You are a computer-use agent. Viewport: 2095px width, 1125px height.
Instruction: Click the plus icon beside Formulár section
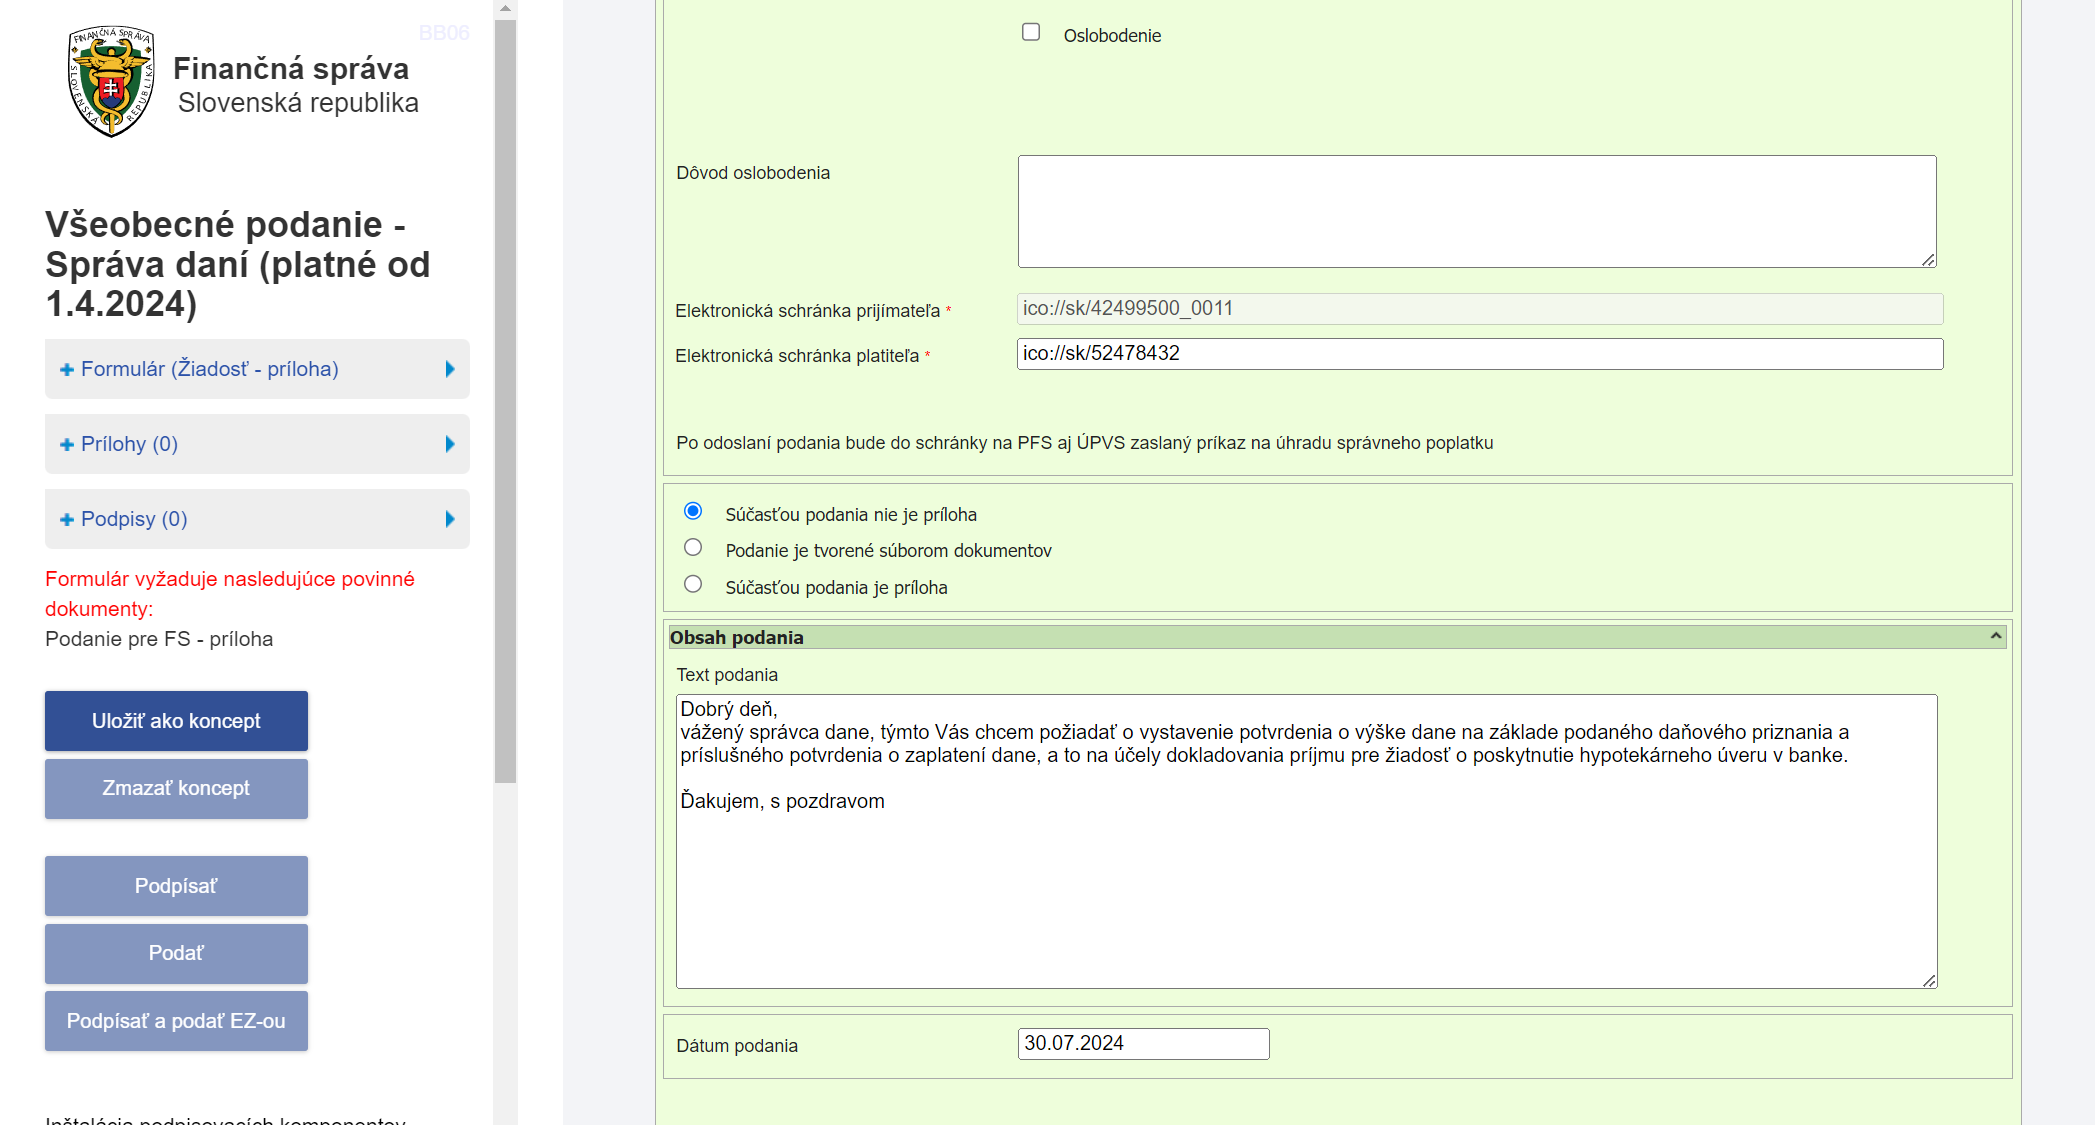coord(67,370)
